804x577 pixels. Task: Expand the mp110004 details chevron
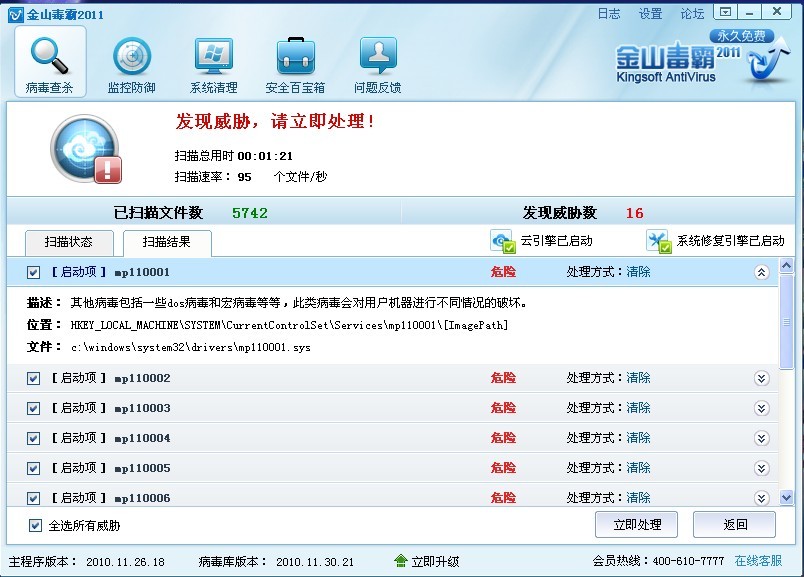point(761,439)
